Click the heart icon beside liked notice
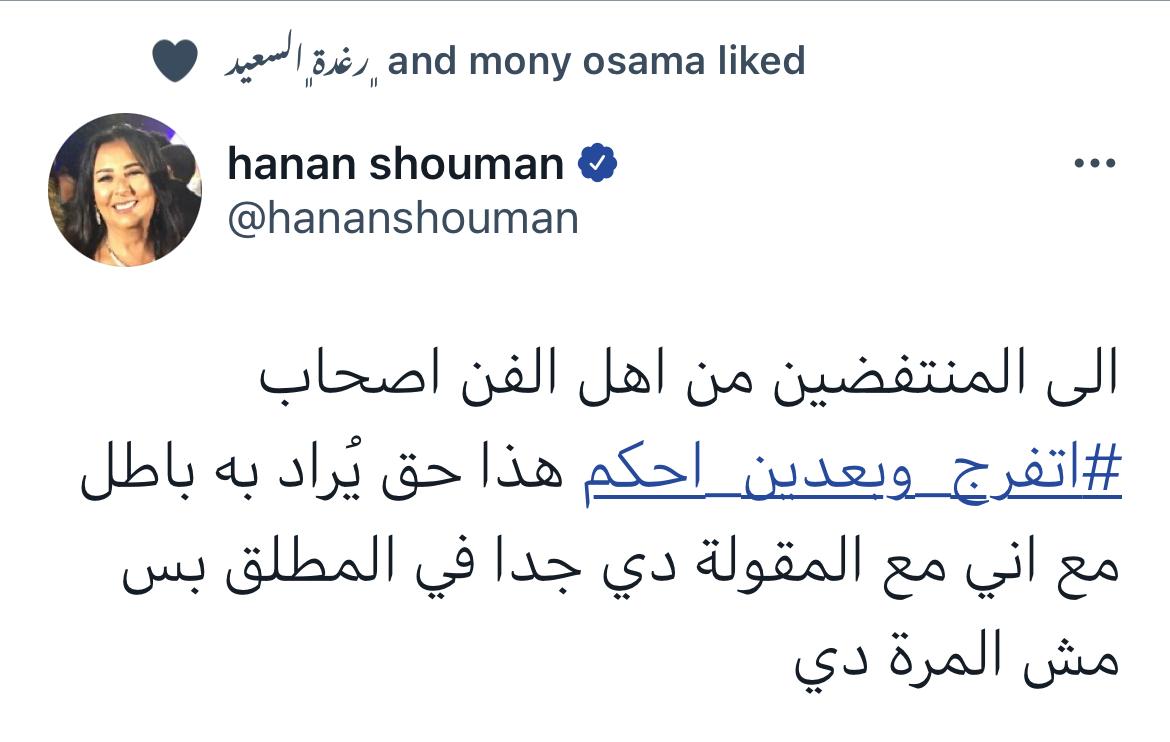 click(180, 63)
